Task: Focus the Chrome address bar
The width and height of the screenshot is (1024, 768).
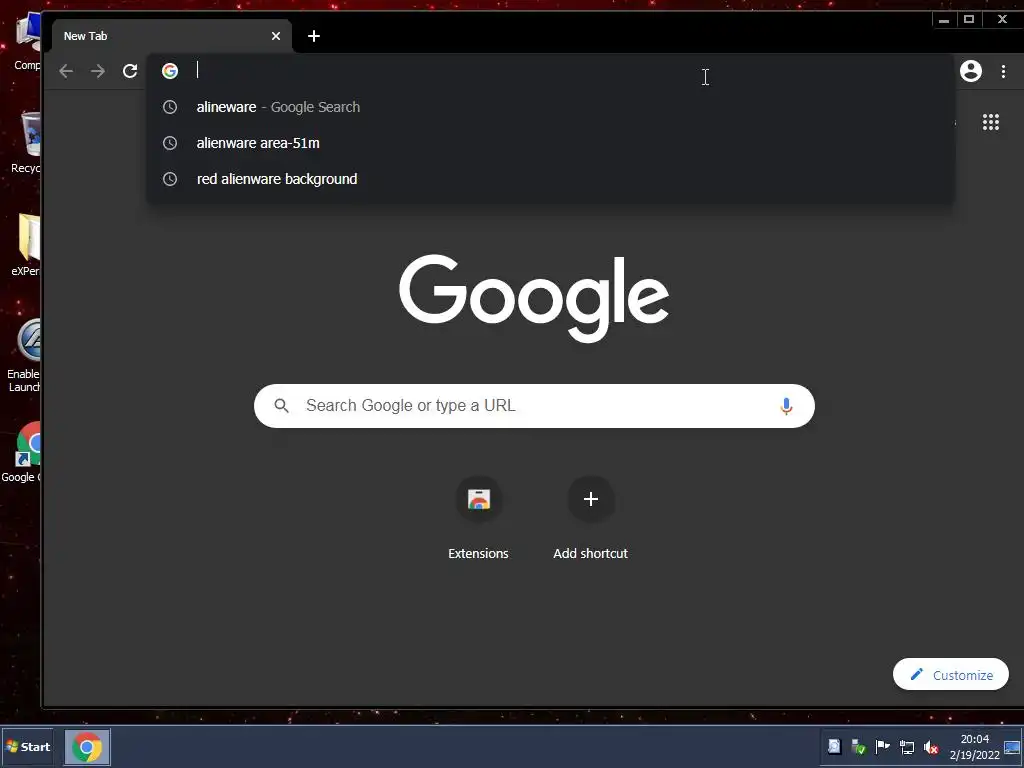Action: [551, 71]
